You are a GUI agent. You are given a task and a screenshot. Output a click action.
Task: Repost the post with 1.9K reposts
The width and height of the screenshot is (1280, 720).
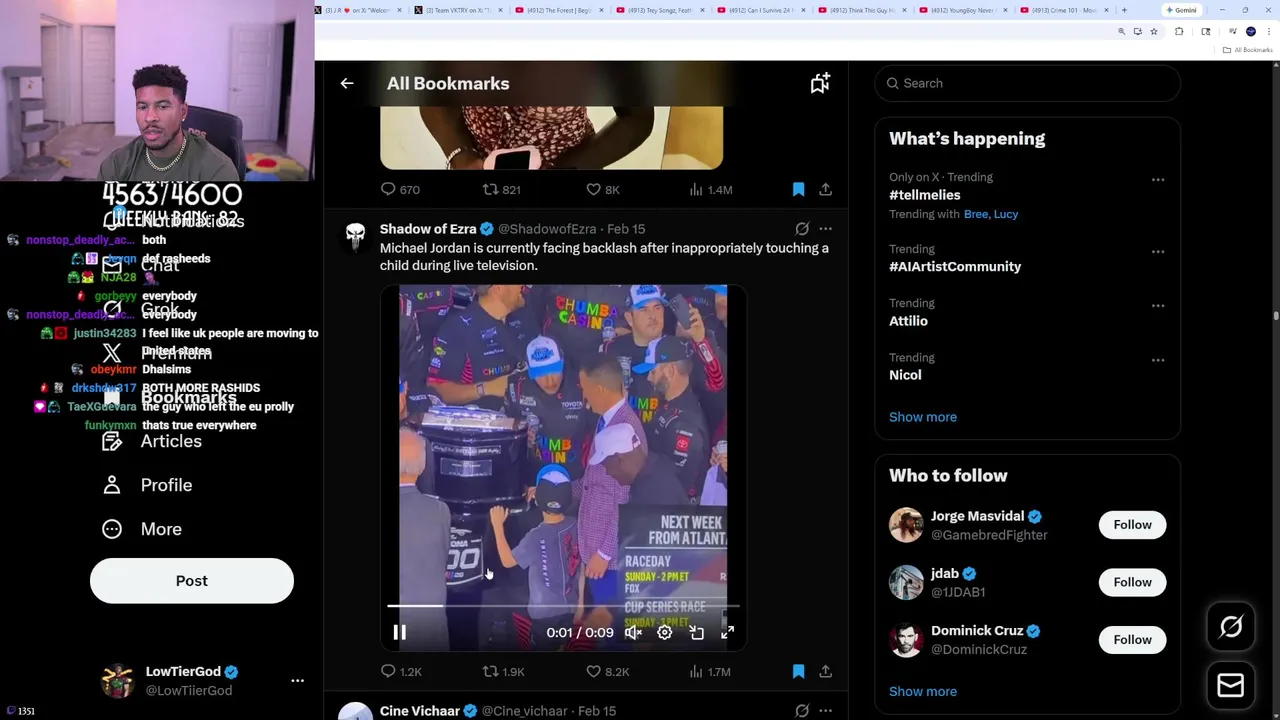(x=503, y=672)
